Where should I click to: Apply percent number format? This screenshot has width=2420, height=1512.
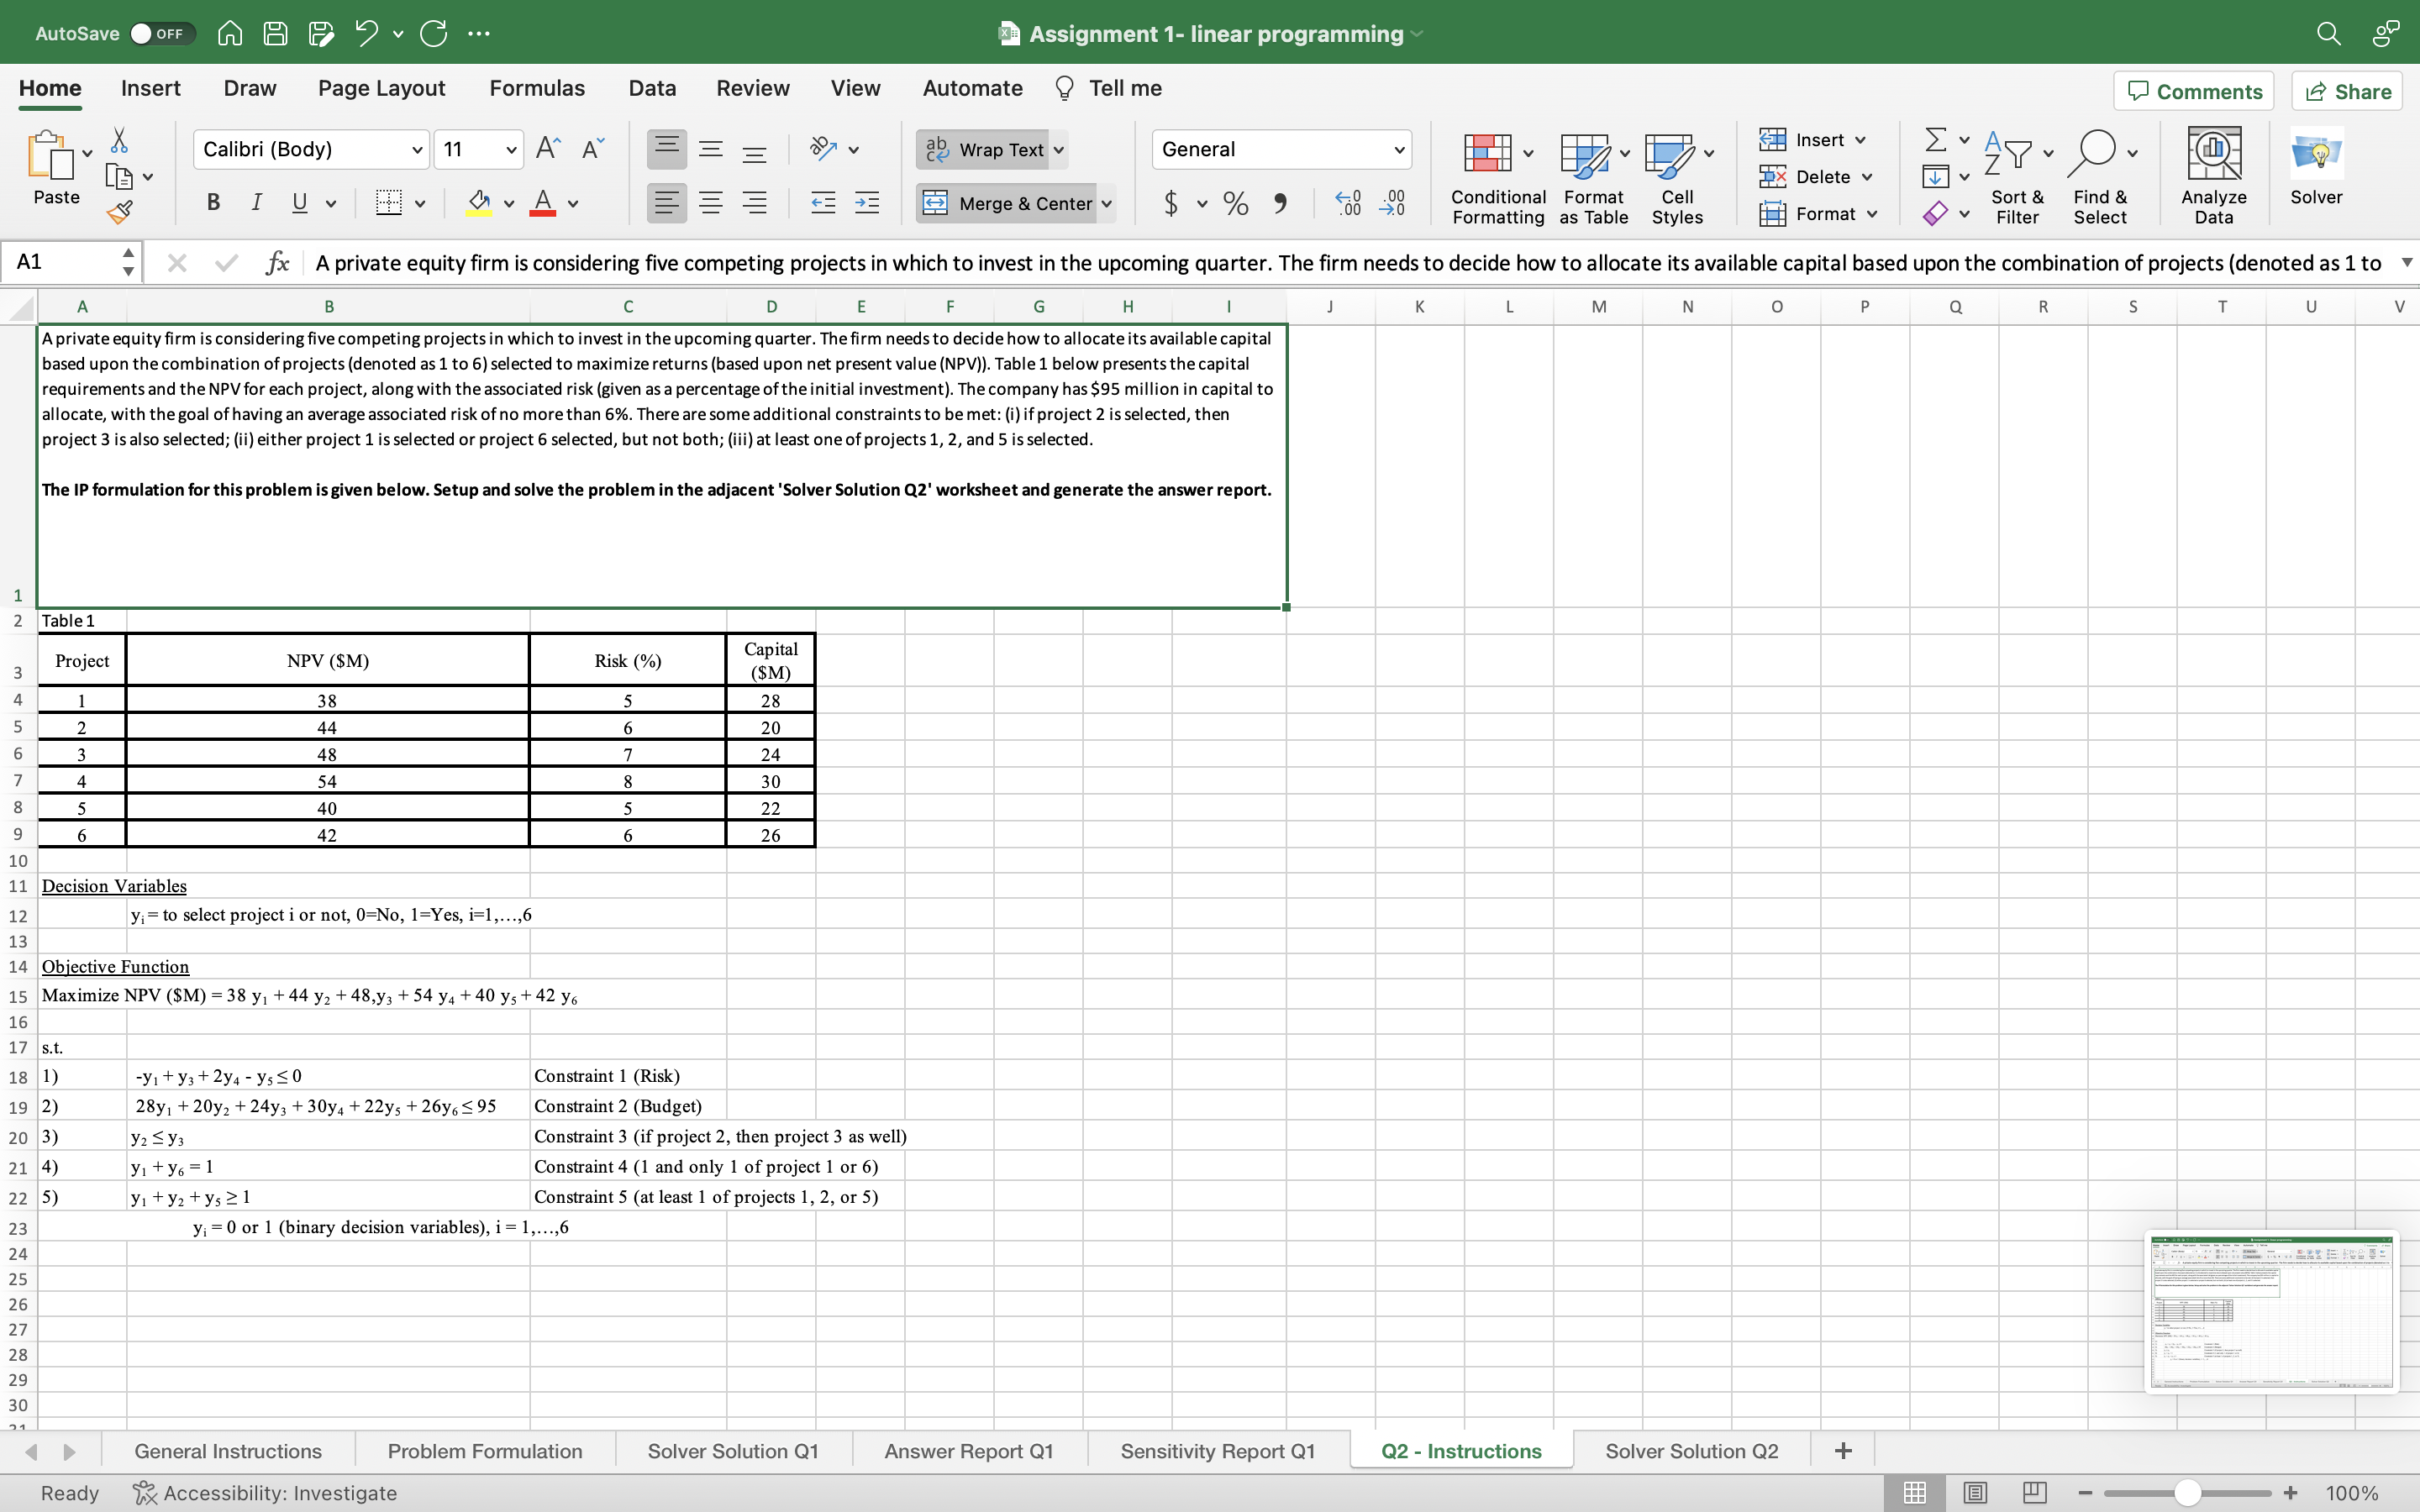pyautogui.click(x=1235, y=203)
